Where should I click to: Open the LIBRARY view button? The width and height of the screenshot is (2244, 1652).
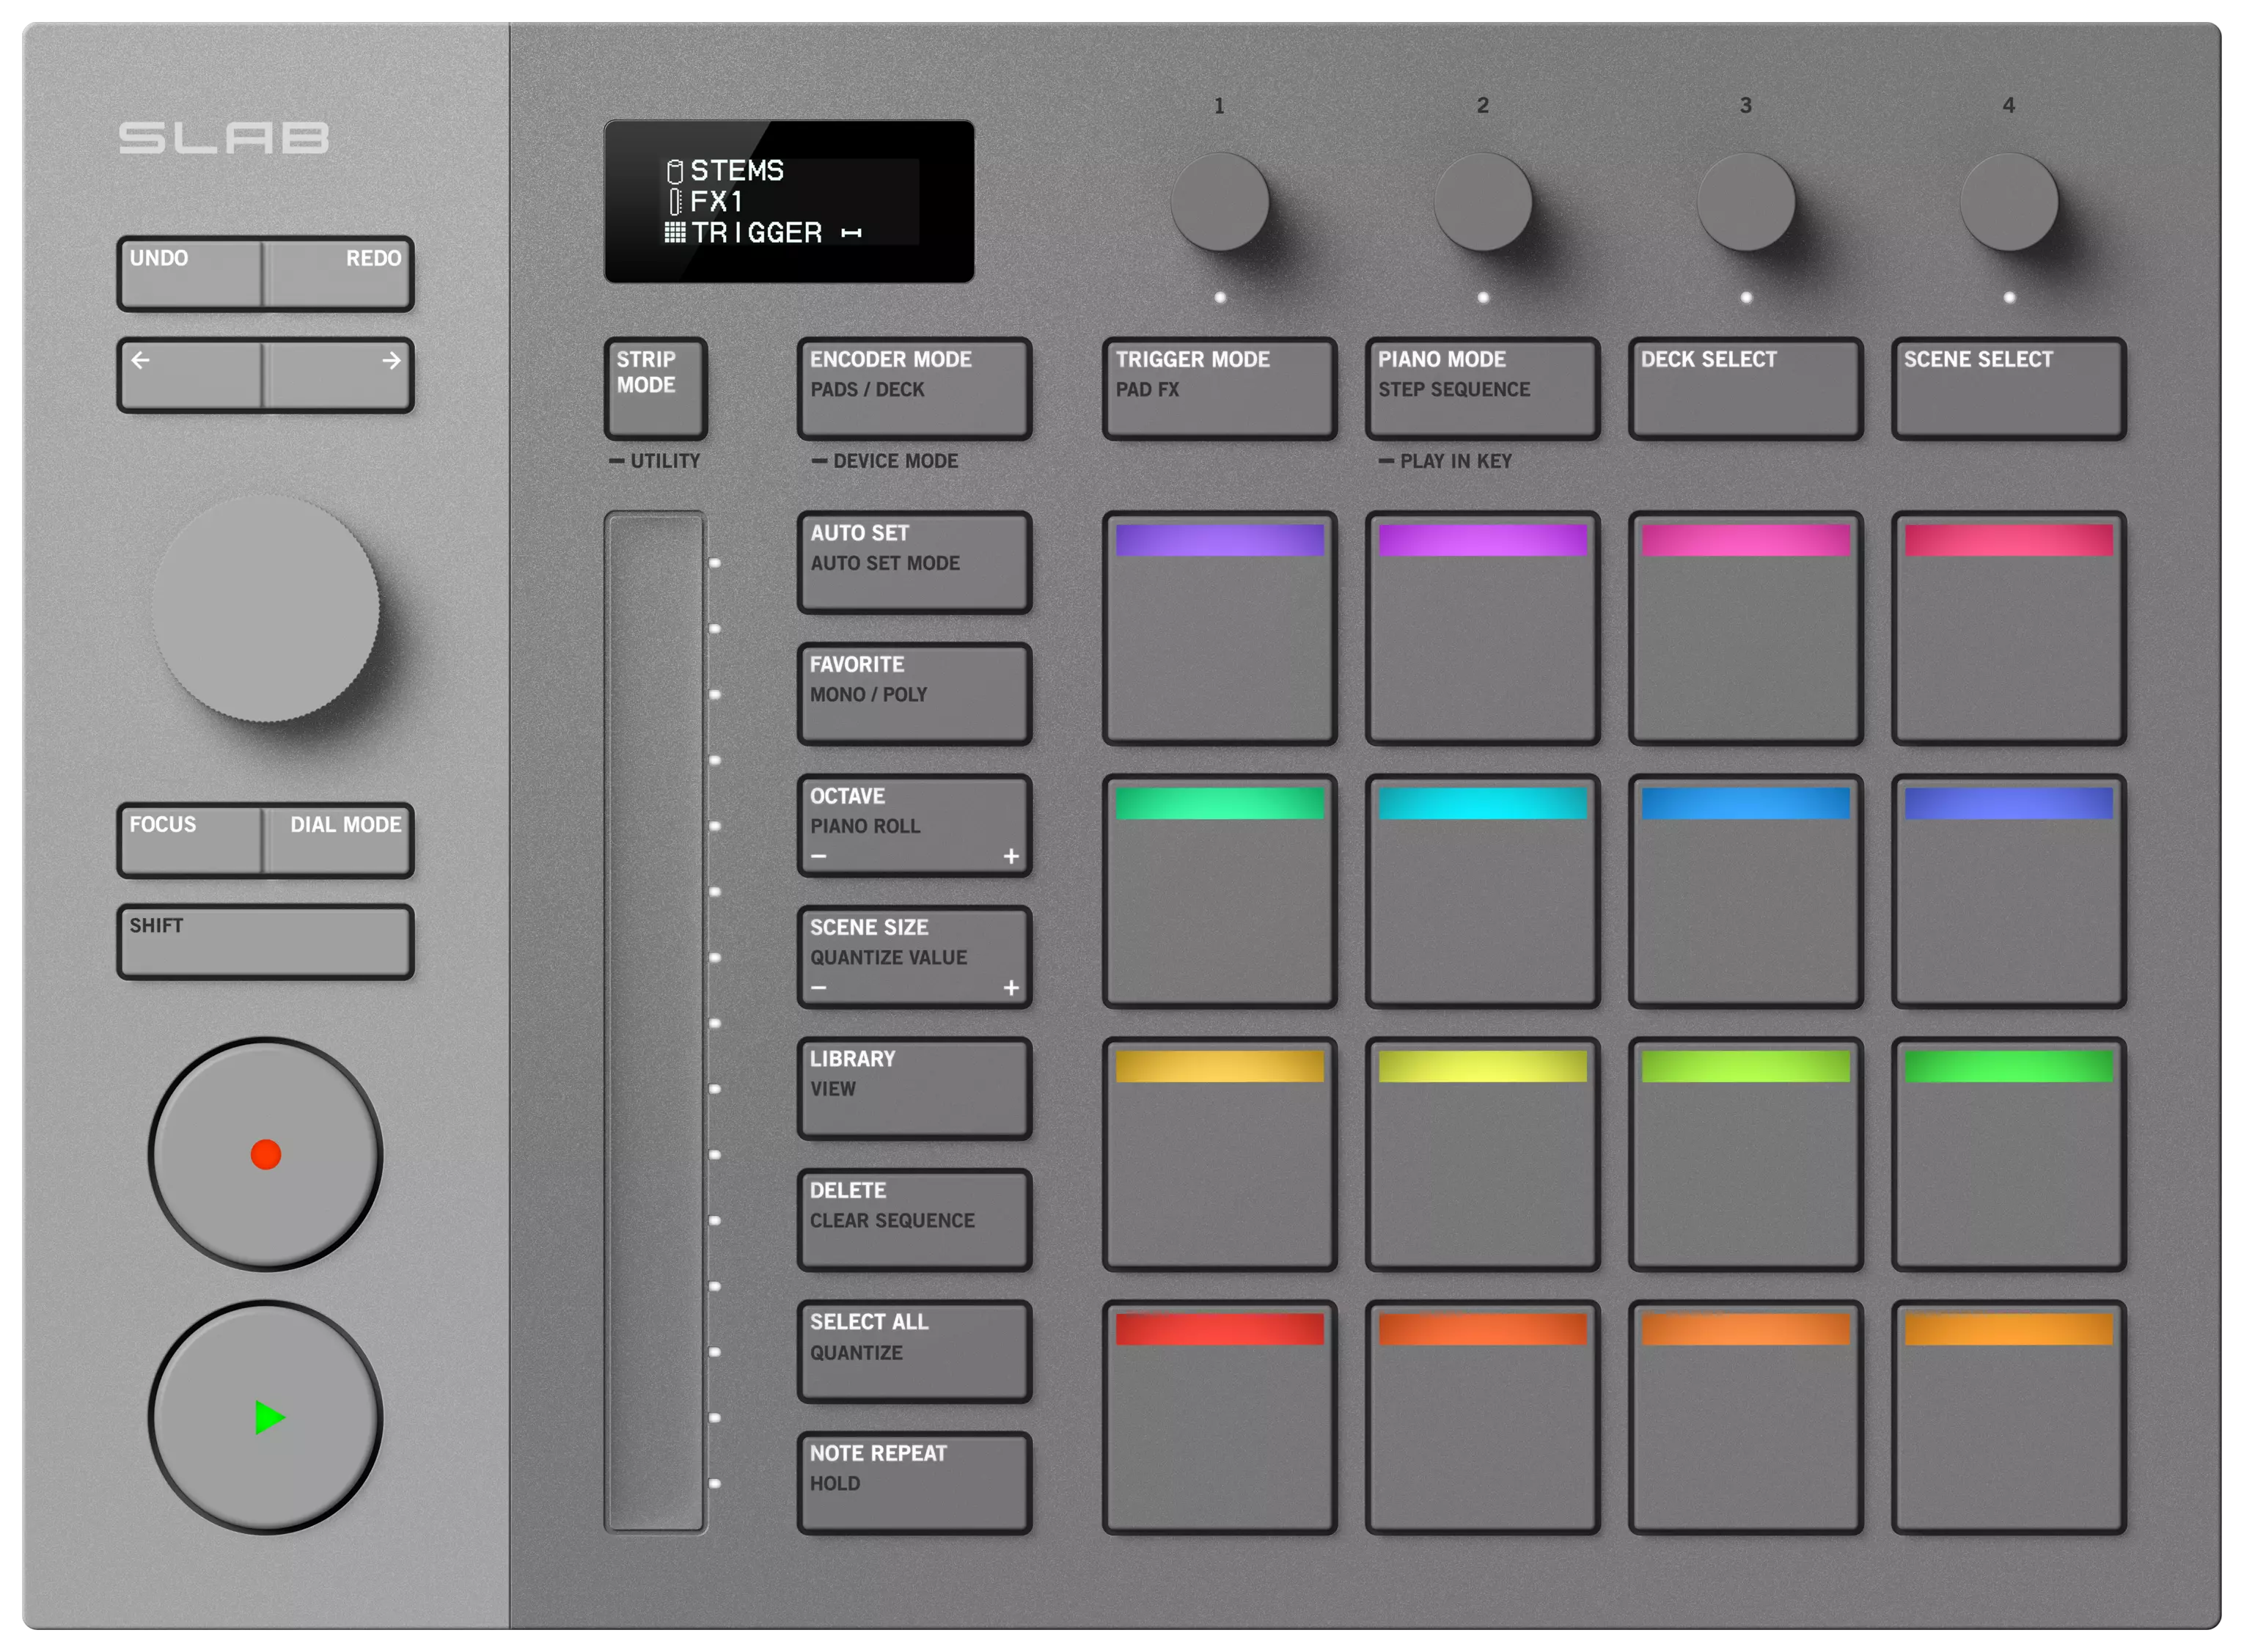click(x=914, y=1088)
